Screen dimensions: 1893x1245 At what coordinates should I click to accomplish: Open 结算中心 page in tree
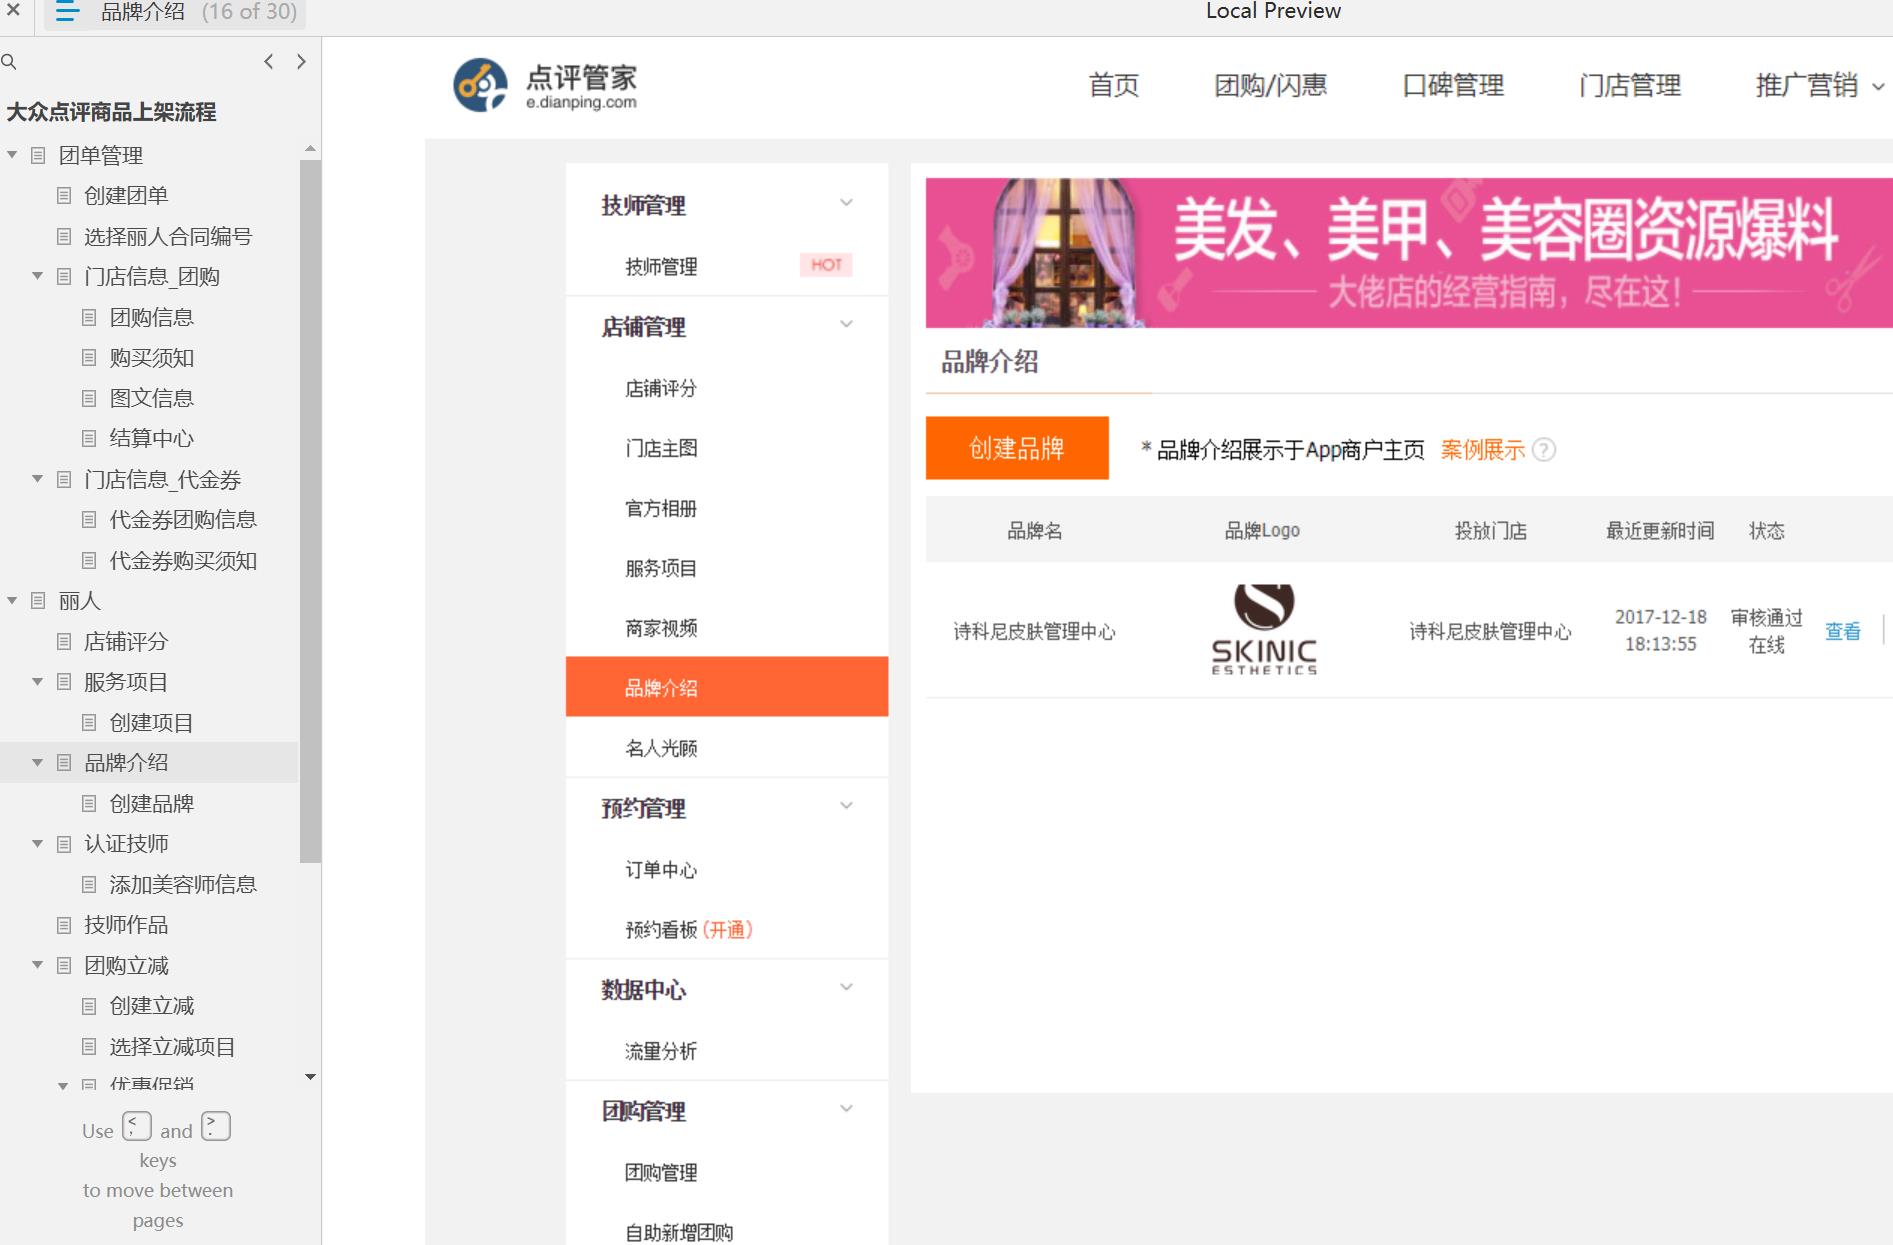150,438
